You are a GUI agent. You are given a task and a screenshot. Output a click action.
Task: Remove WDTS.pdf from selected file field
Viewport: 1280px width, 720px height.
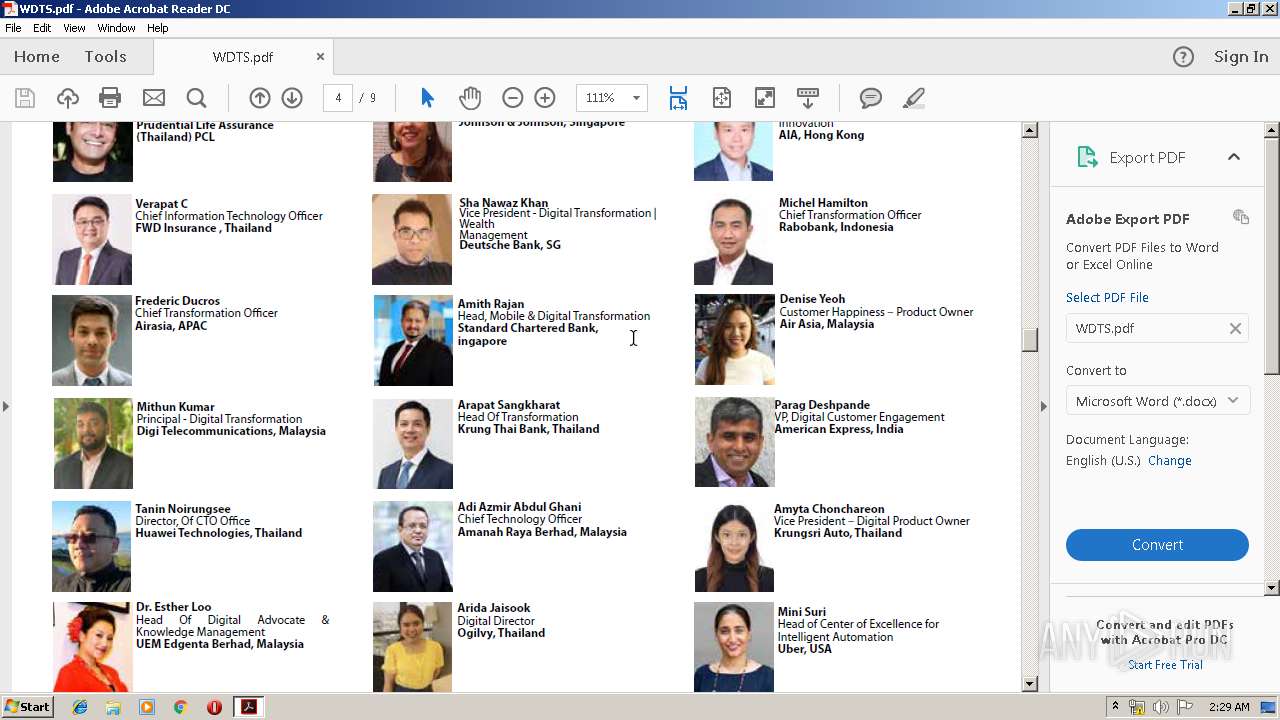[x=1236, y=328]
